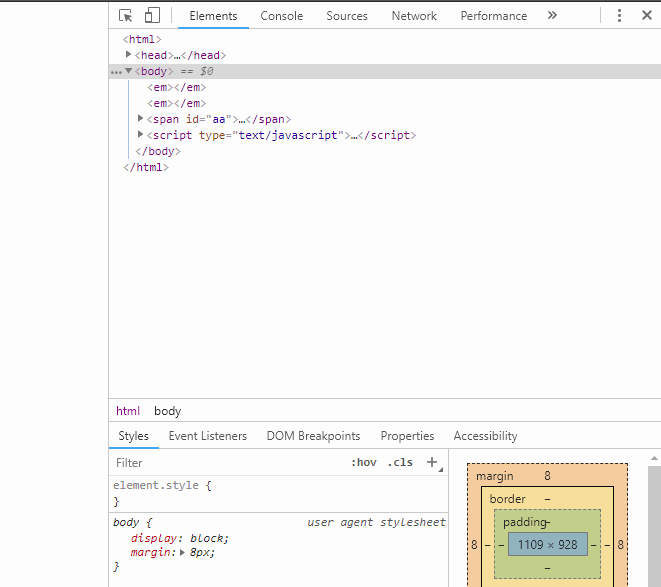Viewport: 661px width, 587px height.
Task: Open the Network tab
Action: pyautogui.click(x=414, y=16)
